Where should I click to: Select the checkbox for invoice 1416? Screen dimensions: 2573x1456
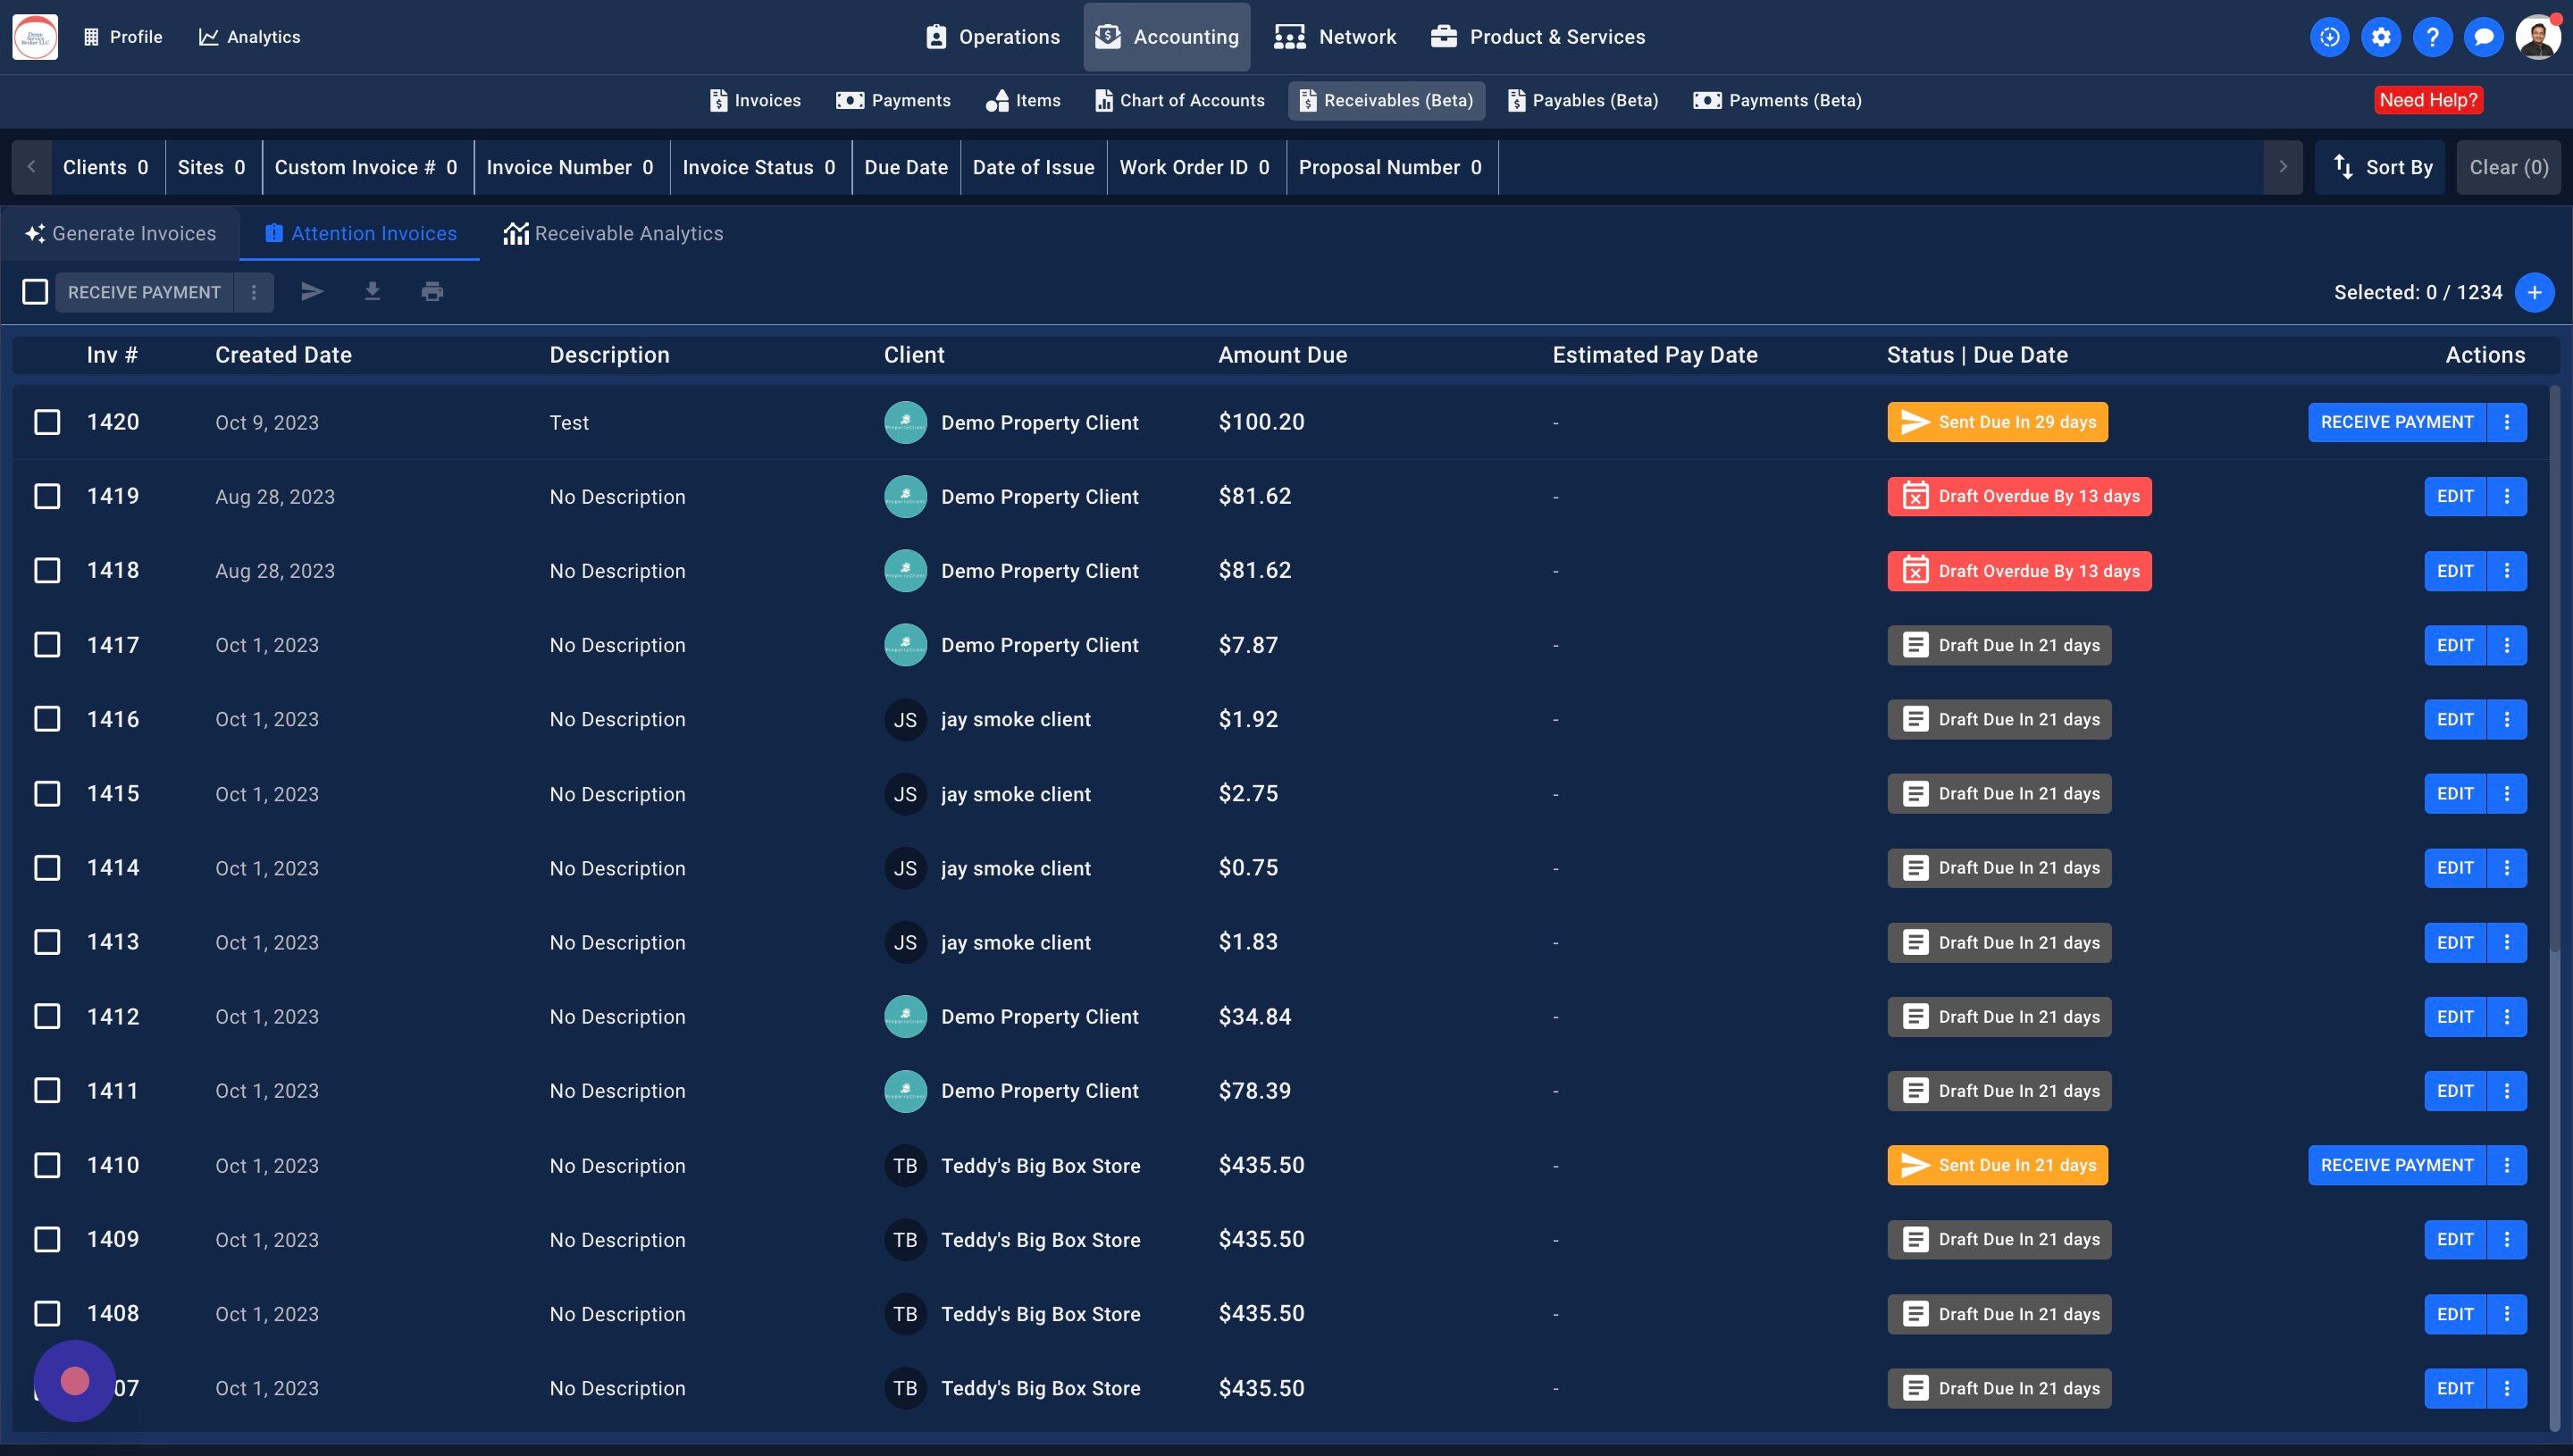[x=47, y=719]
